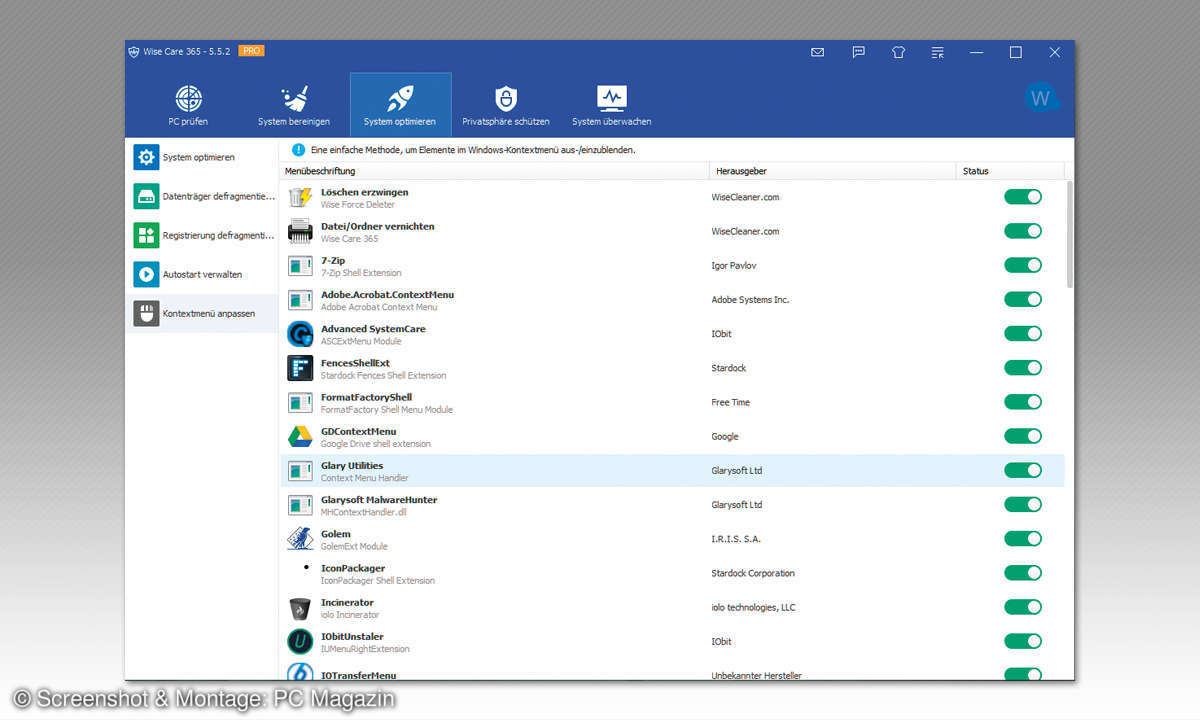This screenshot has width=1200, height=720.
Task: Click the FormatFactoryShell row icon
Action: coord(300,402)
